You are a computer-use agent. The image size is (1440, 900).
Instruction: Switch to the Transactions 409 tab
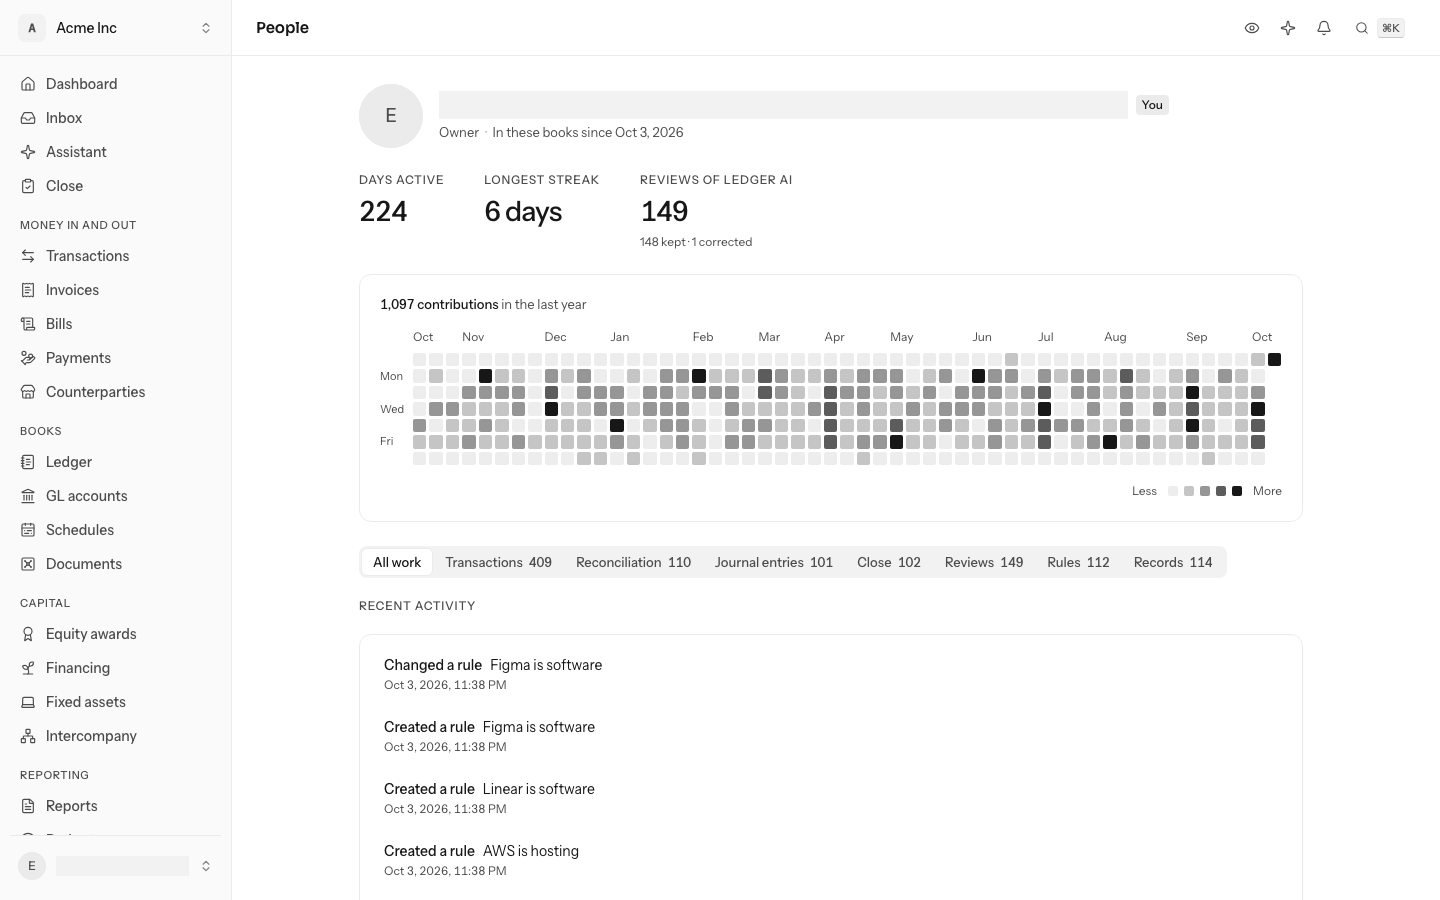click(x=498, y=562)
